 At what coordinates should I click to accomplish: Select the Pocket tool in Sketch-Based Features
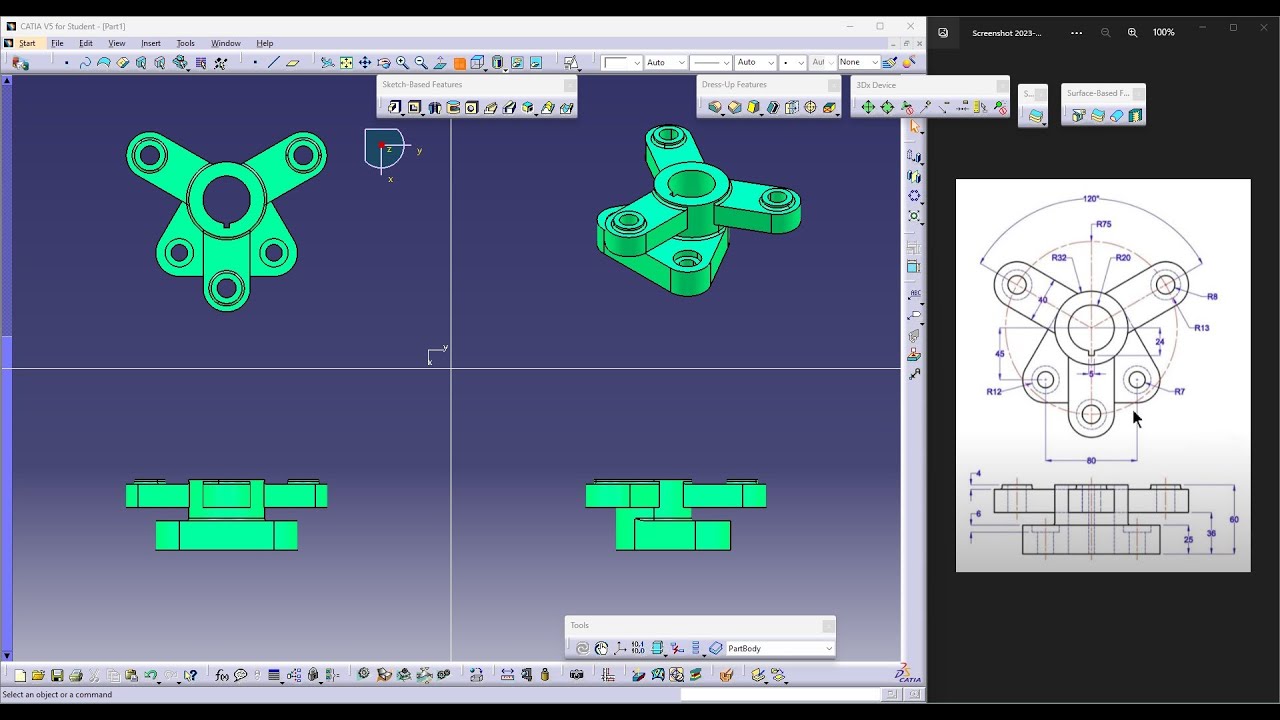(414, 107)
